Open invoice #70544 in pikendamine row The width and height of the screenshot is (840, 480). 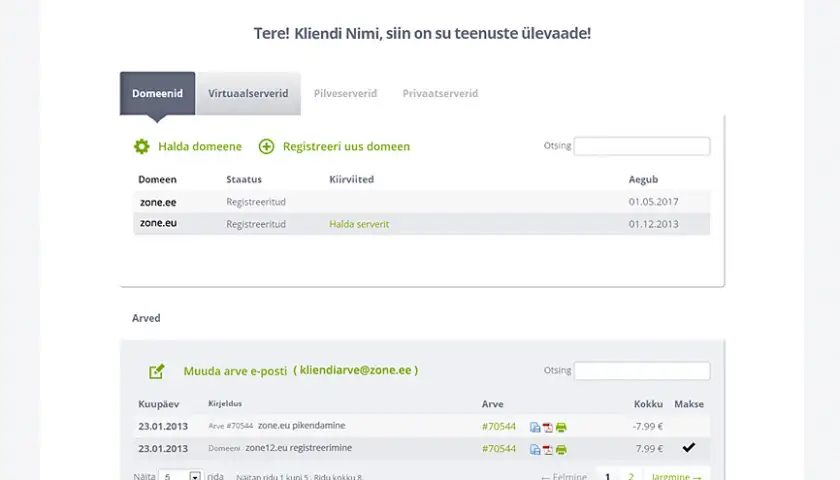[499, 426]
